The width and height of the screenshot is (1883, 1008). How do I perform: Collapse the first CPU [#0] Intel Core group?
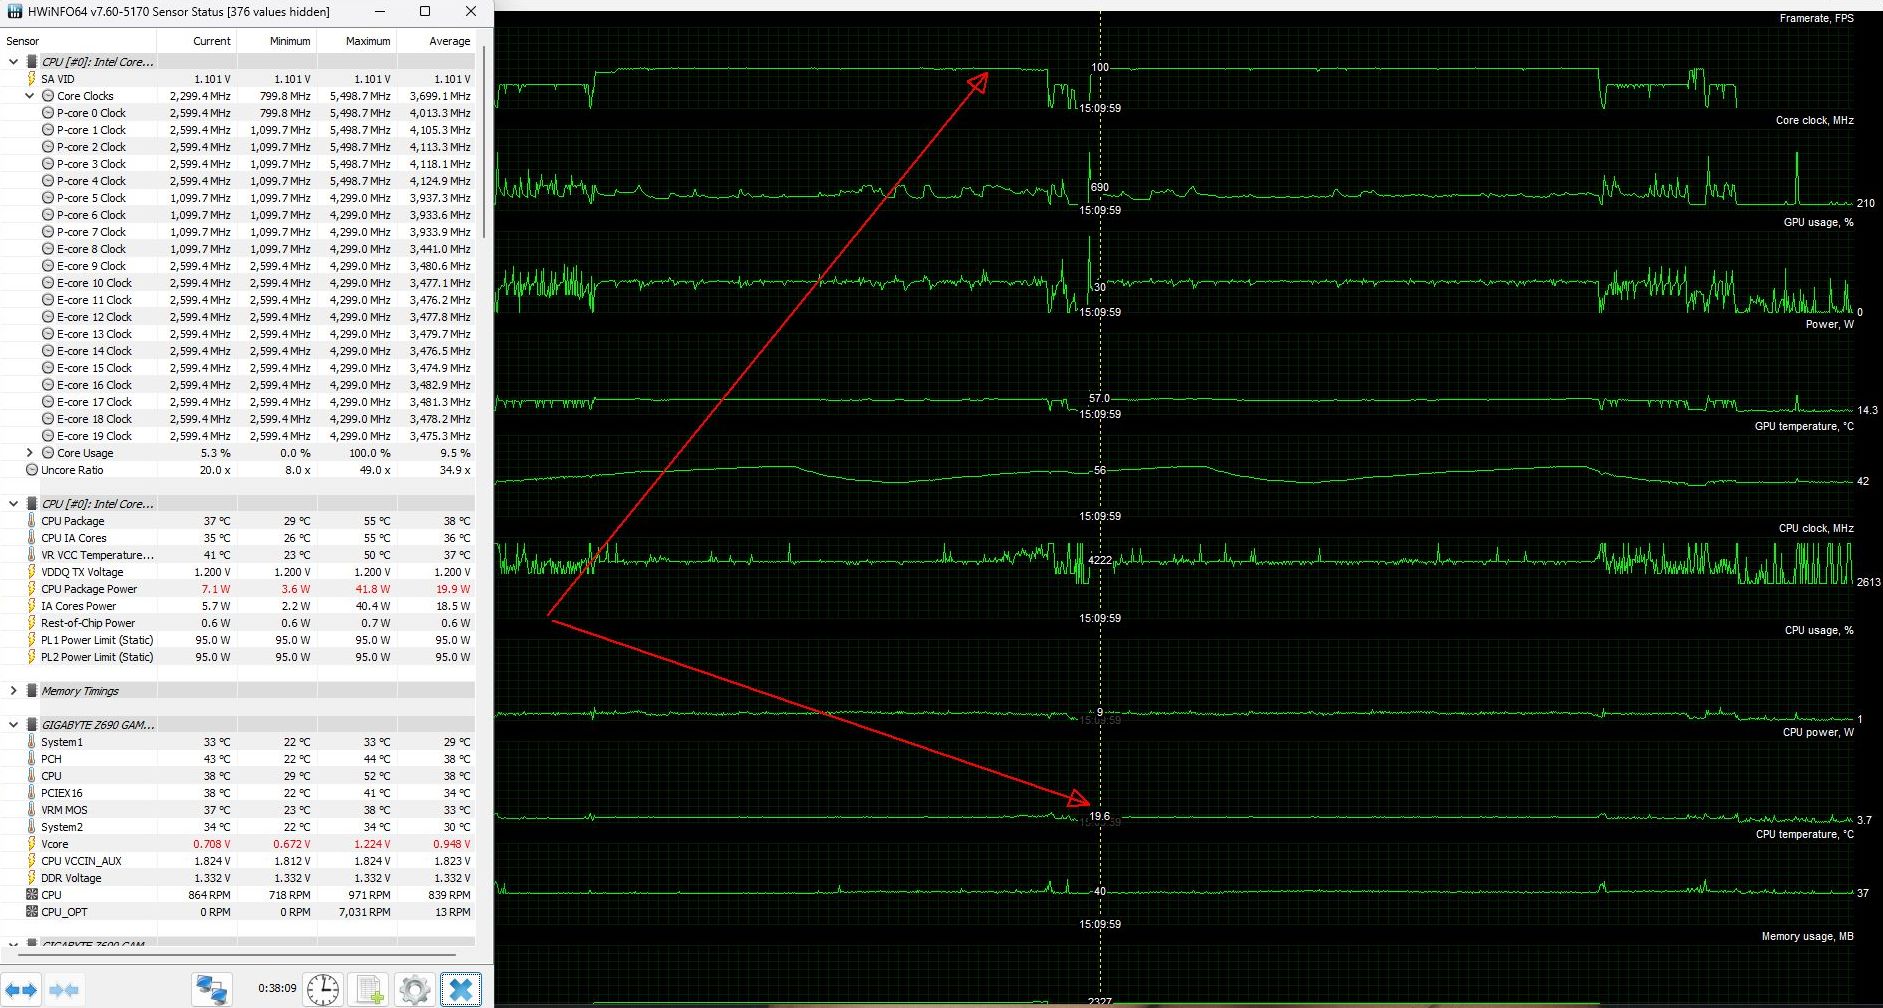click(13, 62)
